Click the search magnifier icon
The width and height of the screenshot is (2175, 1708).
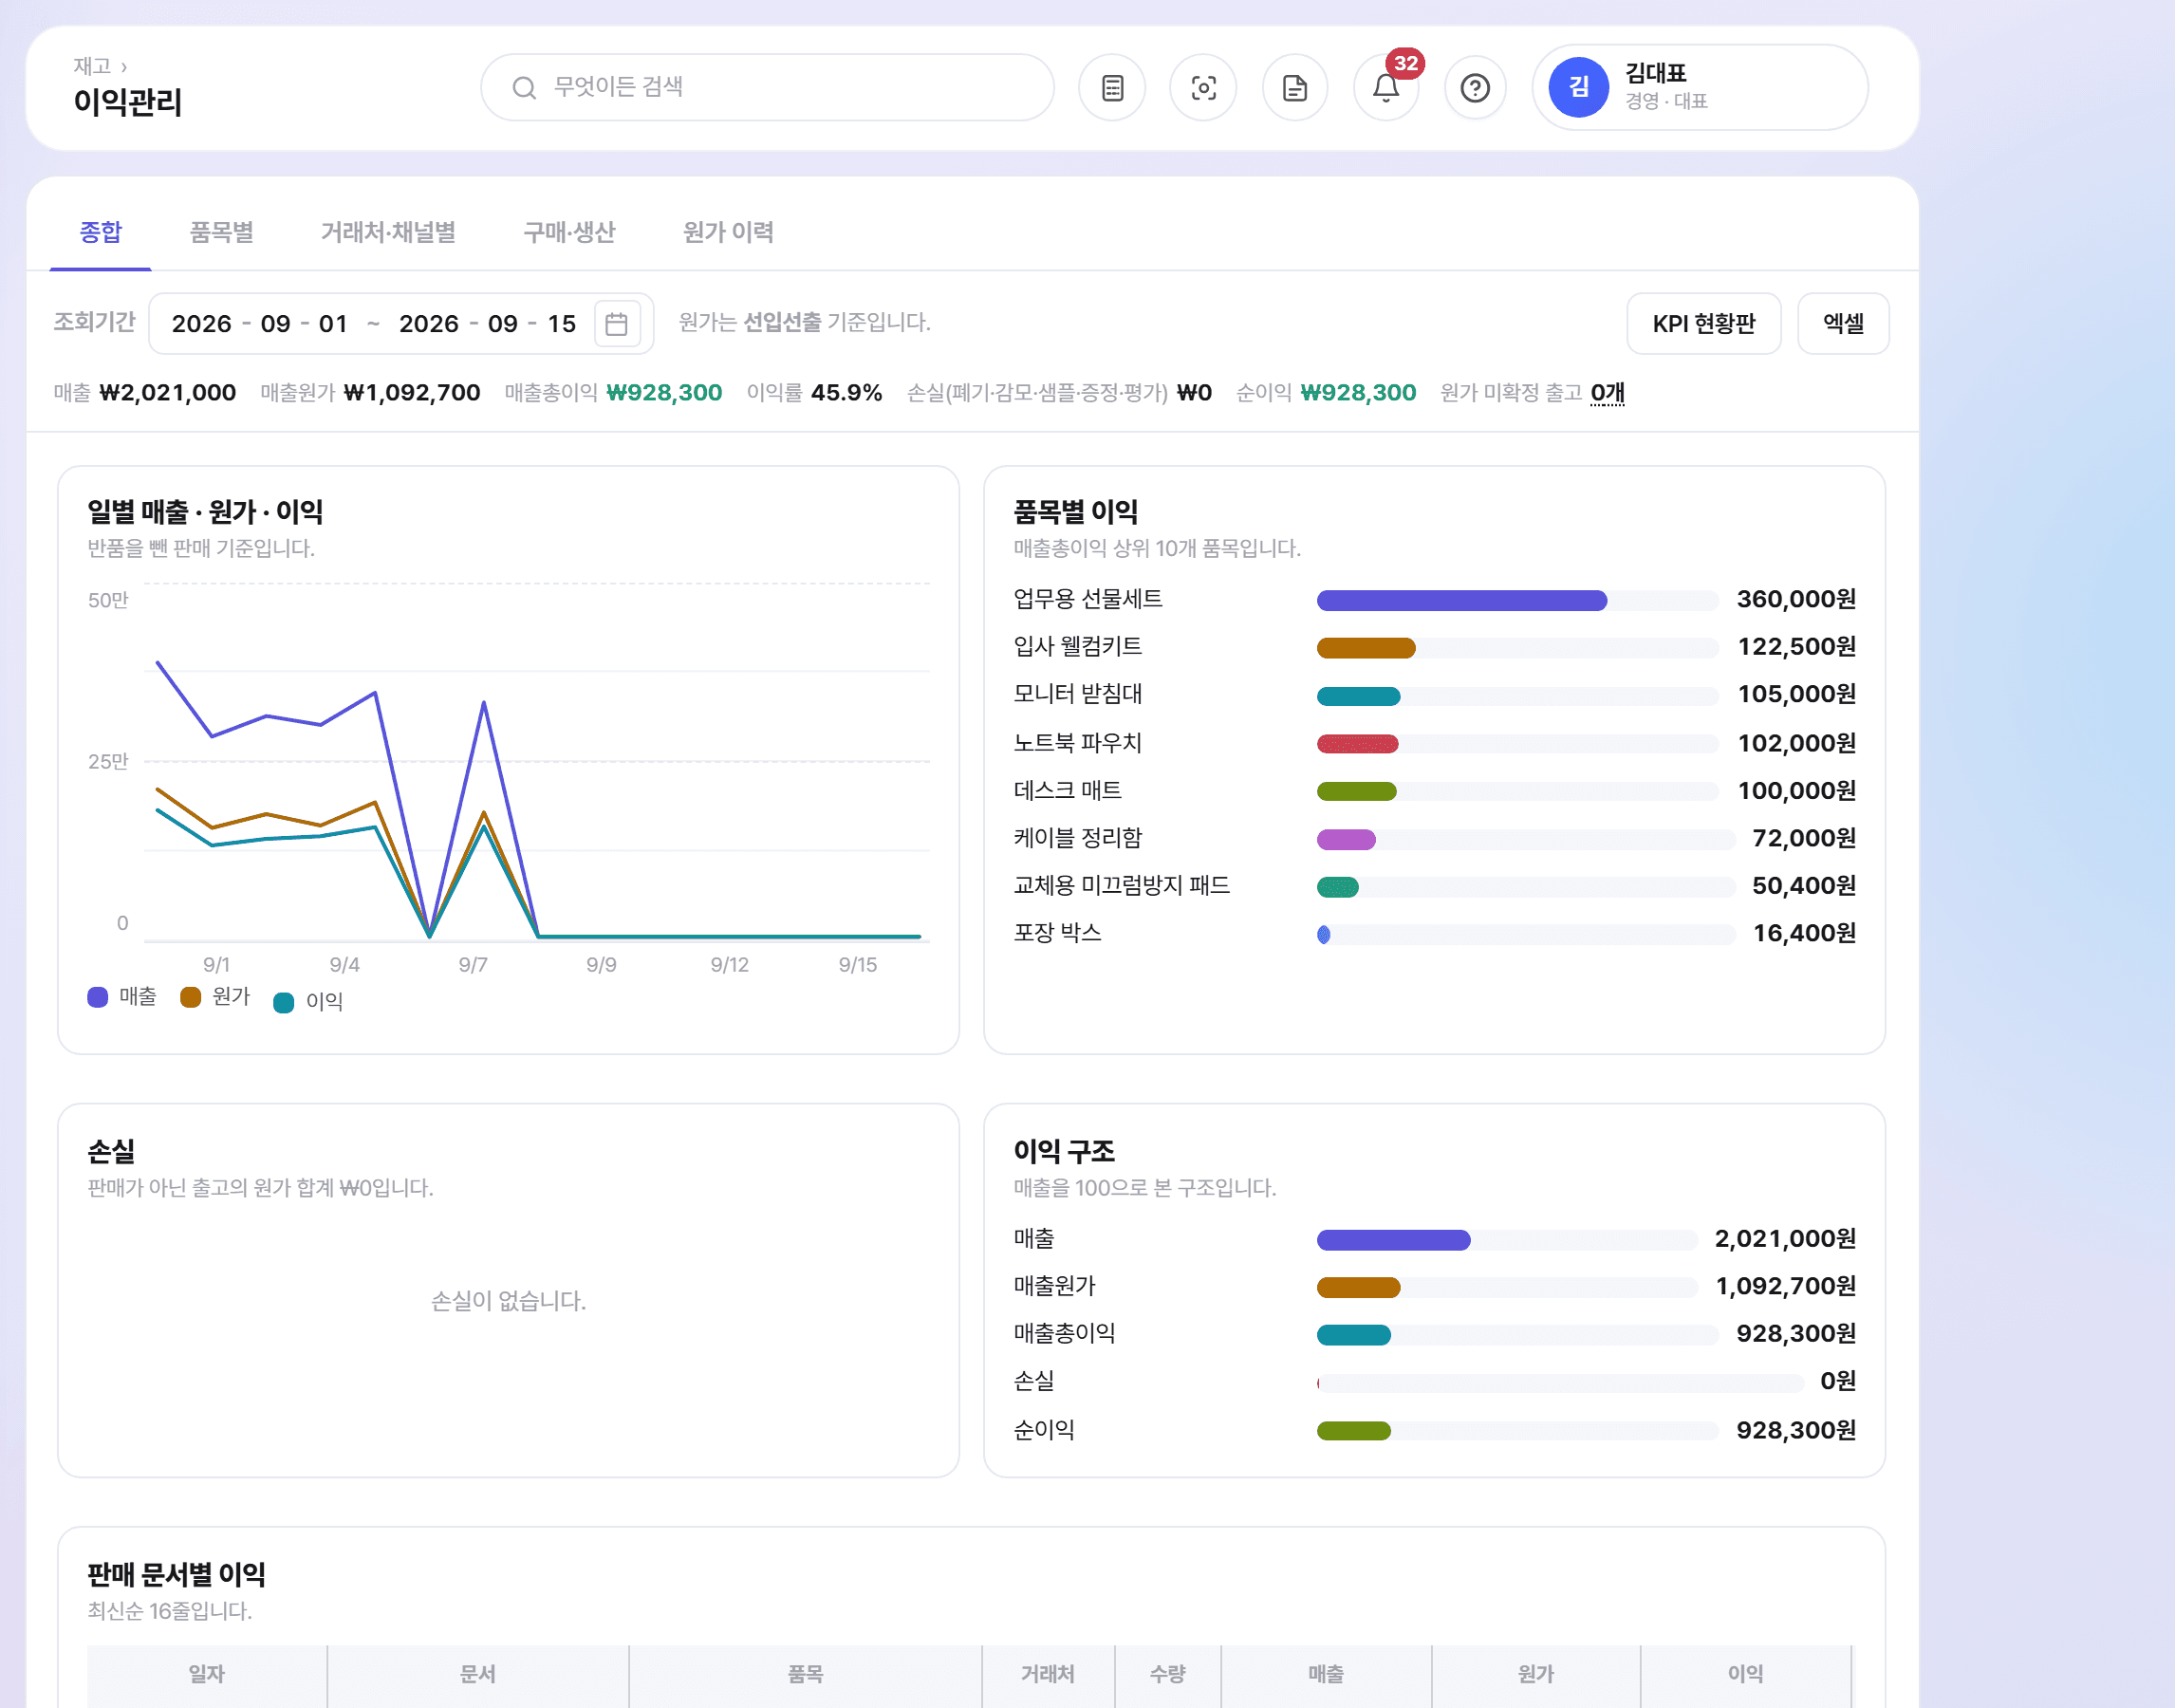pos(524,88)
